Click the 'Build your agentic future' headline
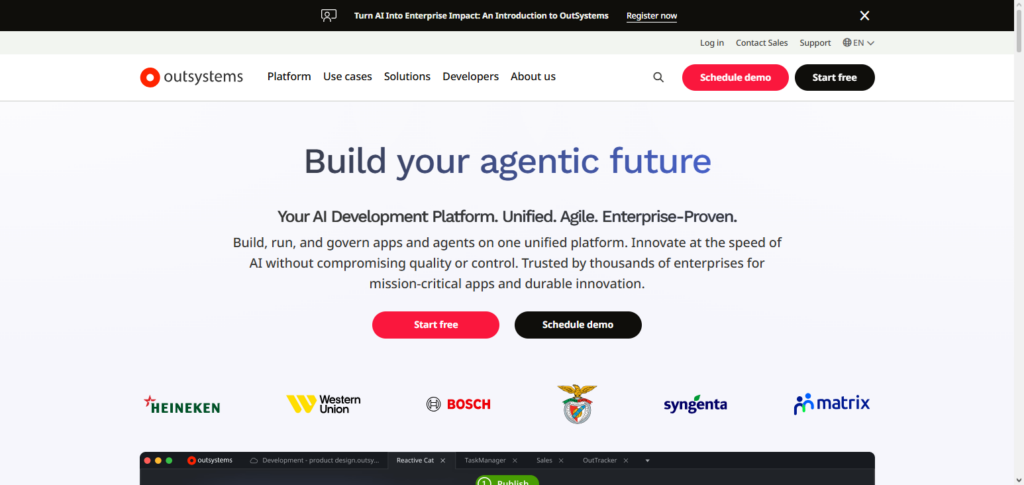The height and width of the screenshot is (485, 1024). tap(507, 161)
